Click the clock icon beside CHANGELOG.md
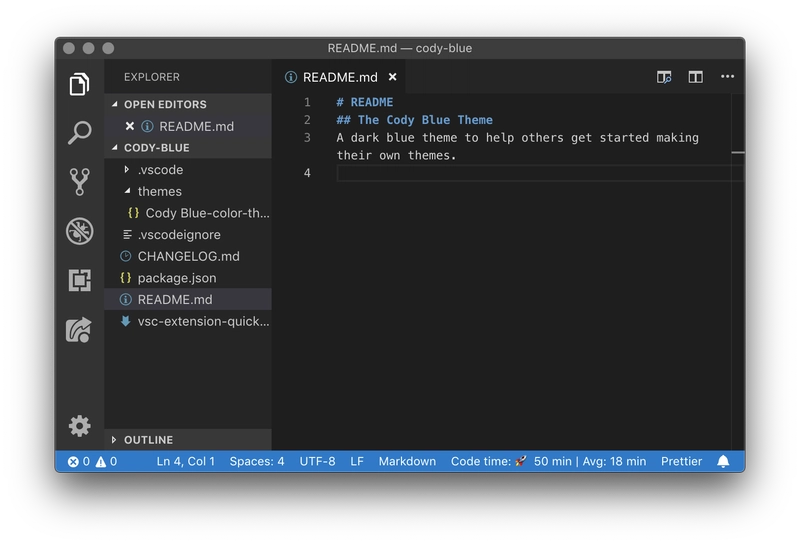Viewport: 800px width, 545px height. [126, 256]
